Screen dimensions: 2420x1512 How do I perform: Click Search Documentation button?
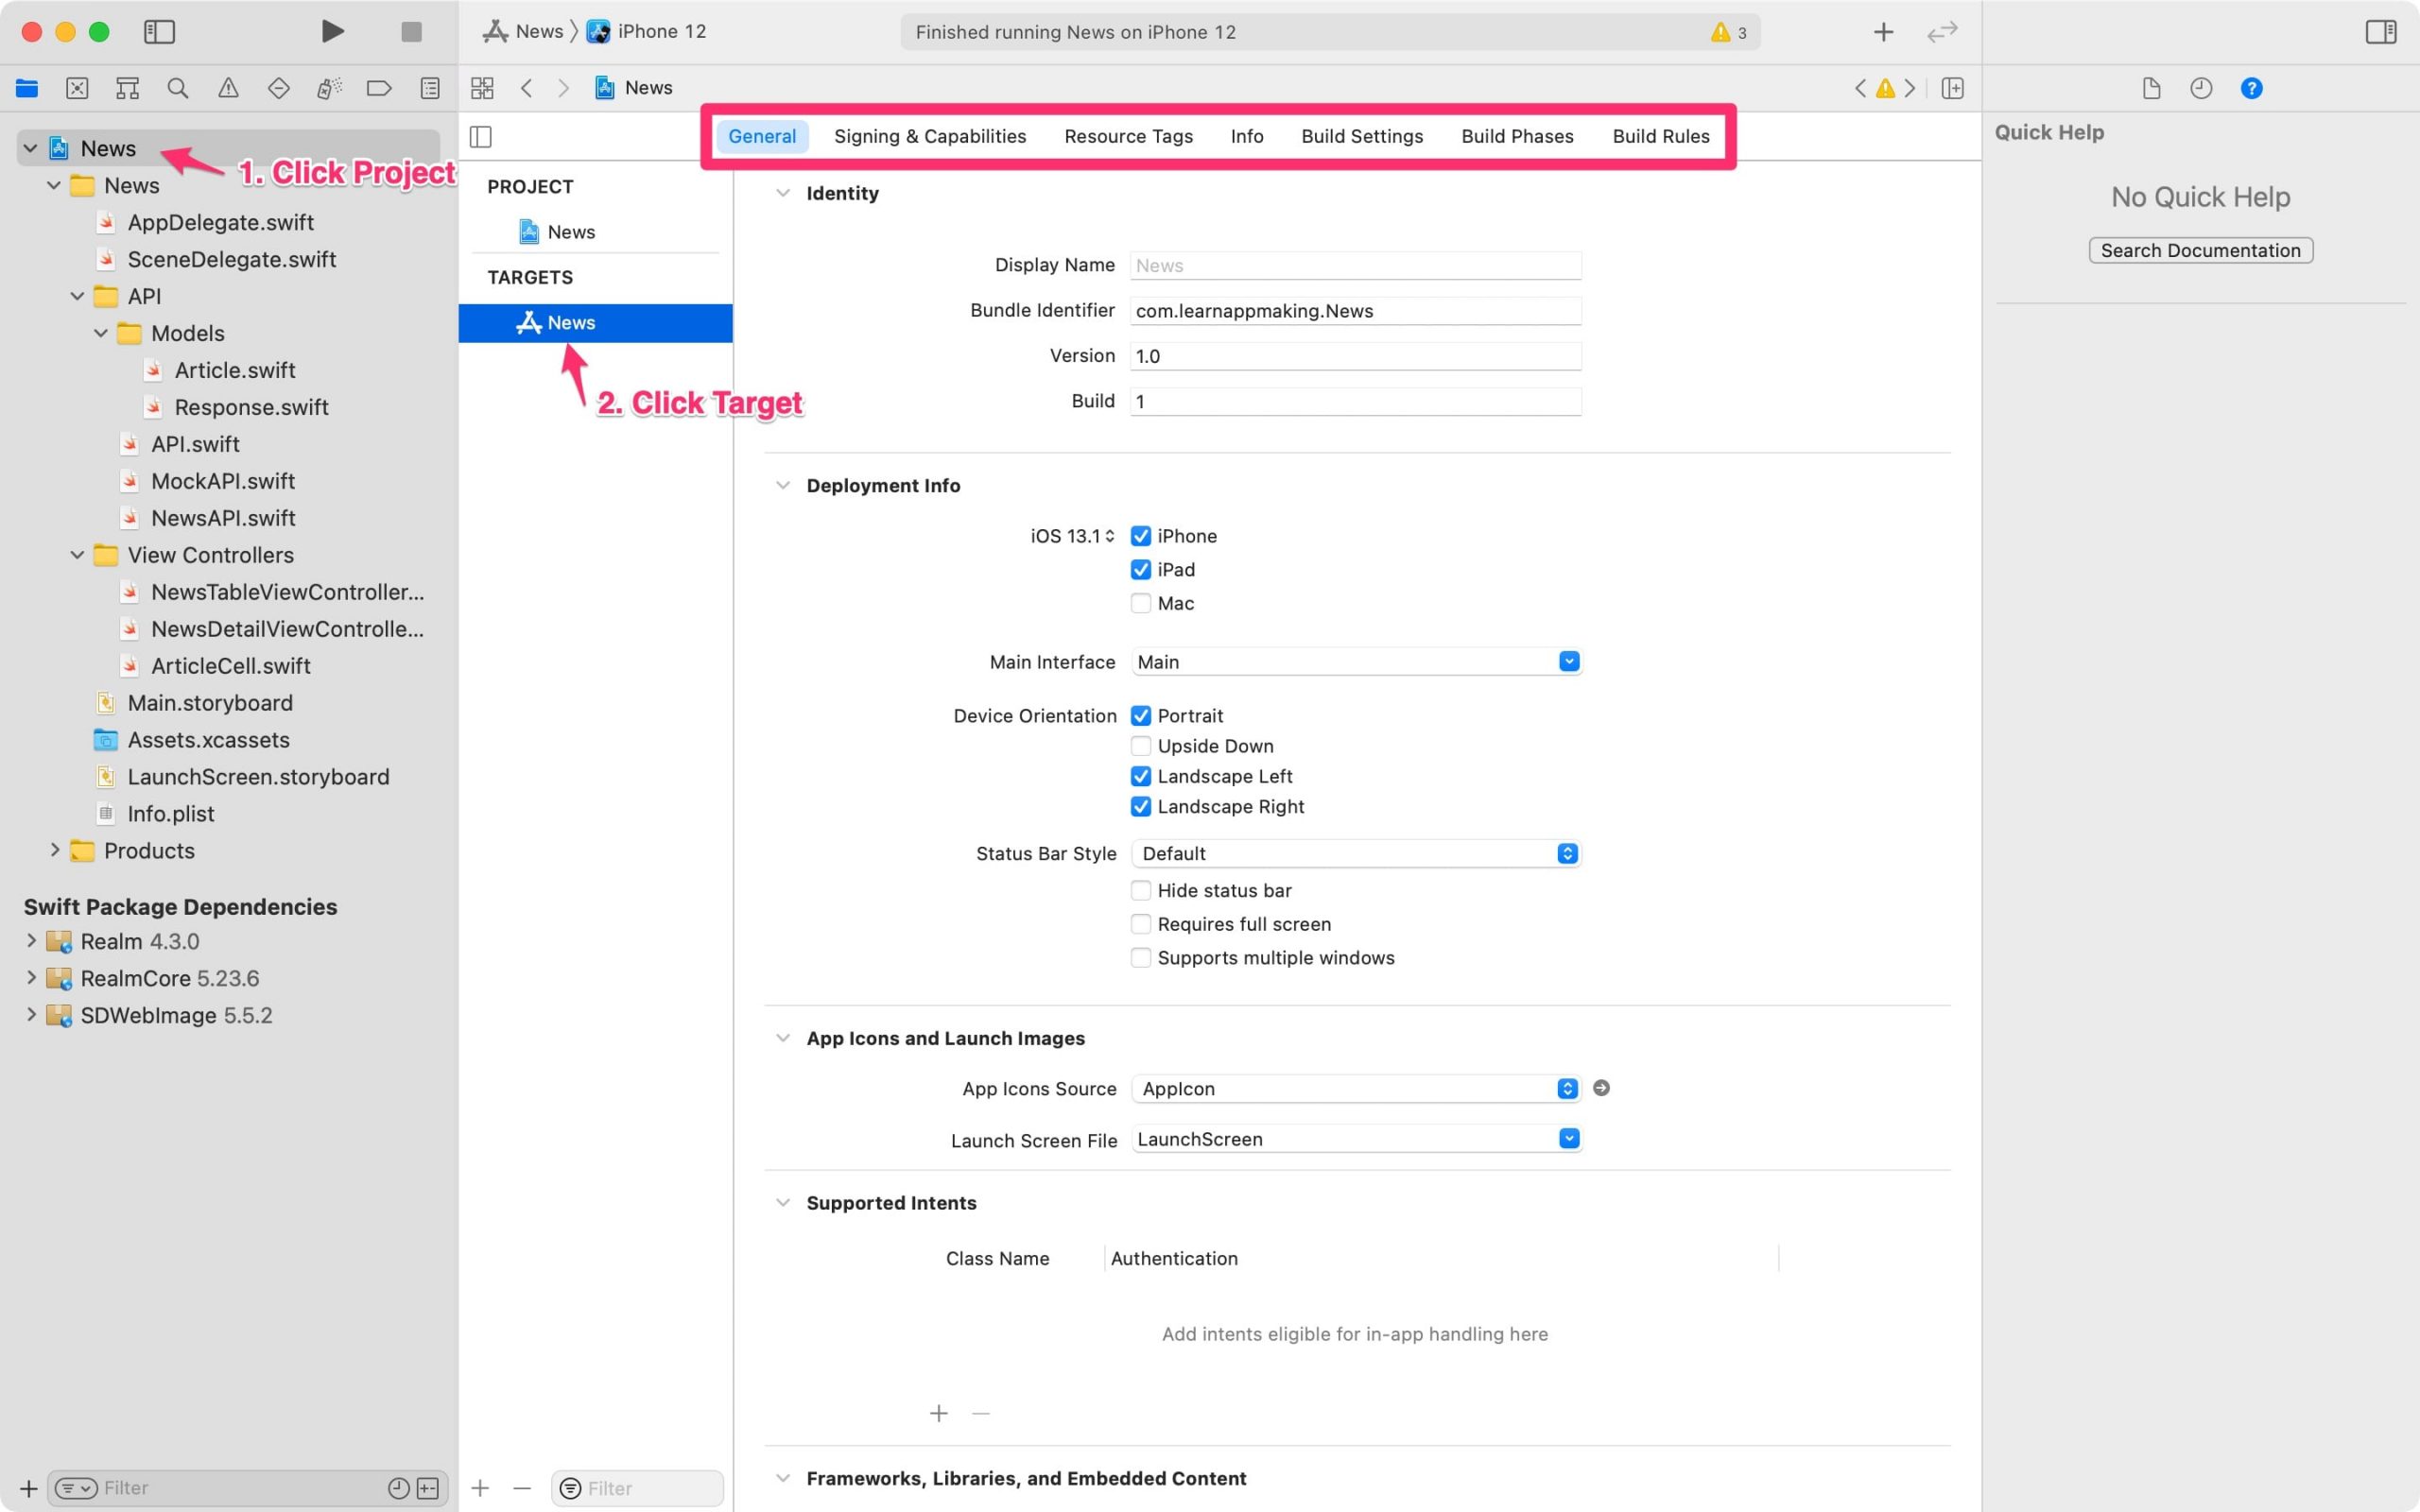(x=2200, y=250)
